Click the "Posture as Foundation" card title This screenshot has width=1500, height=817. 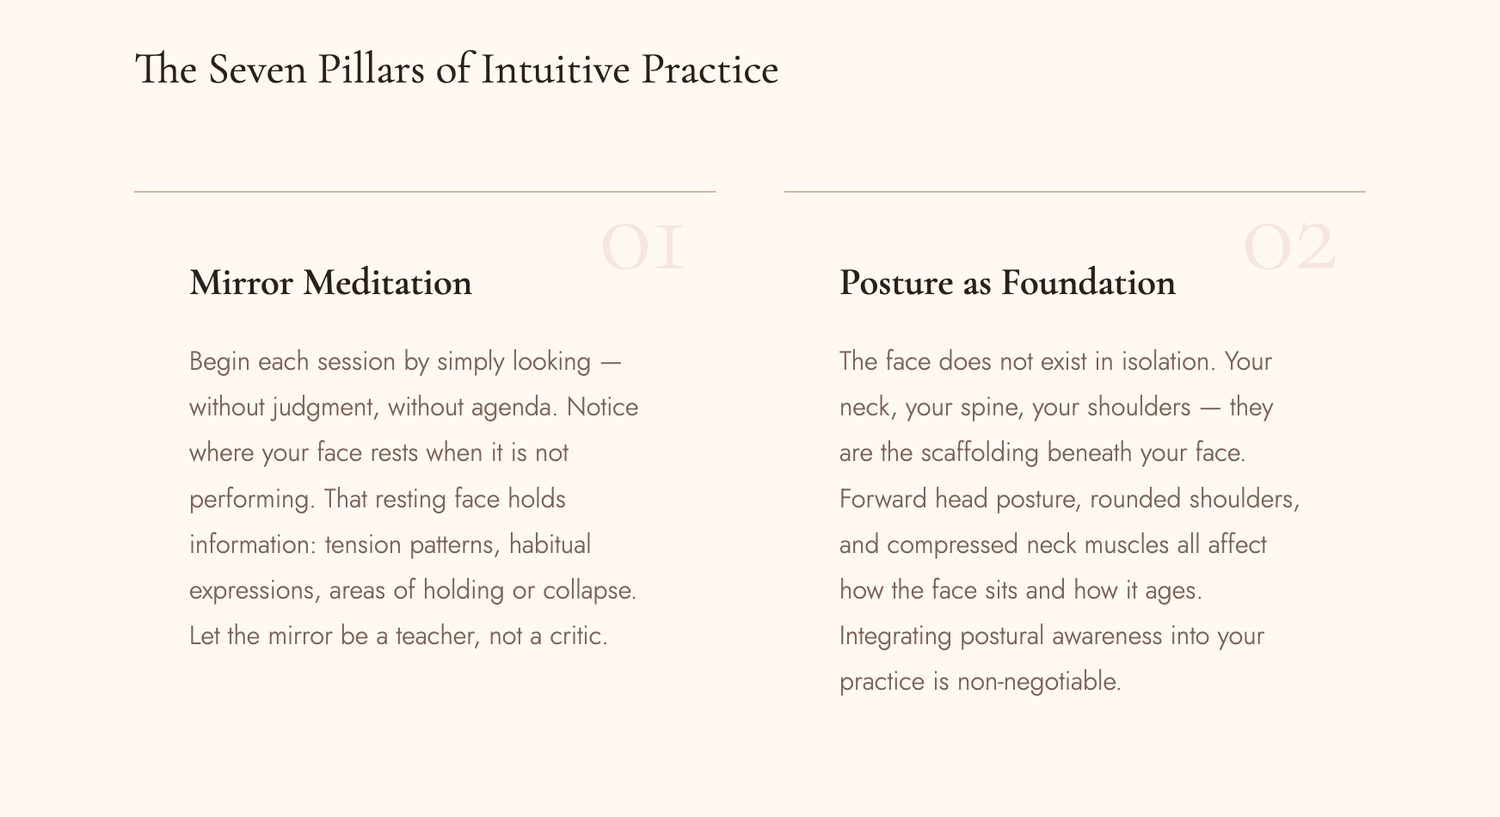tap(1007, 283)
